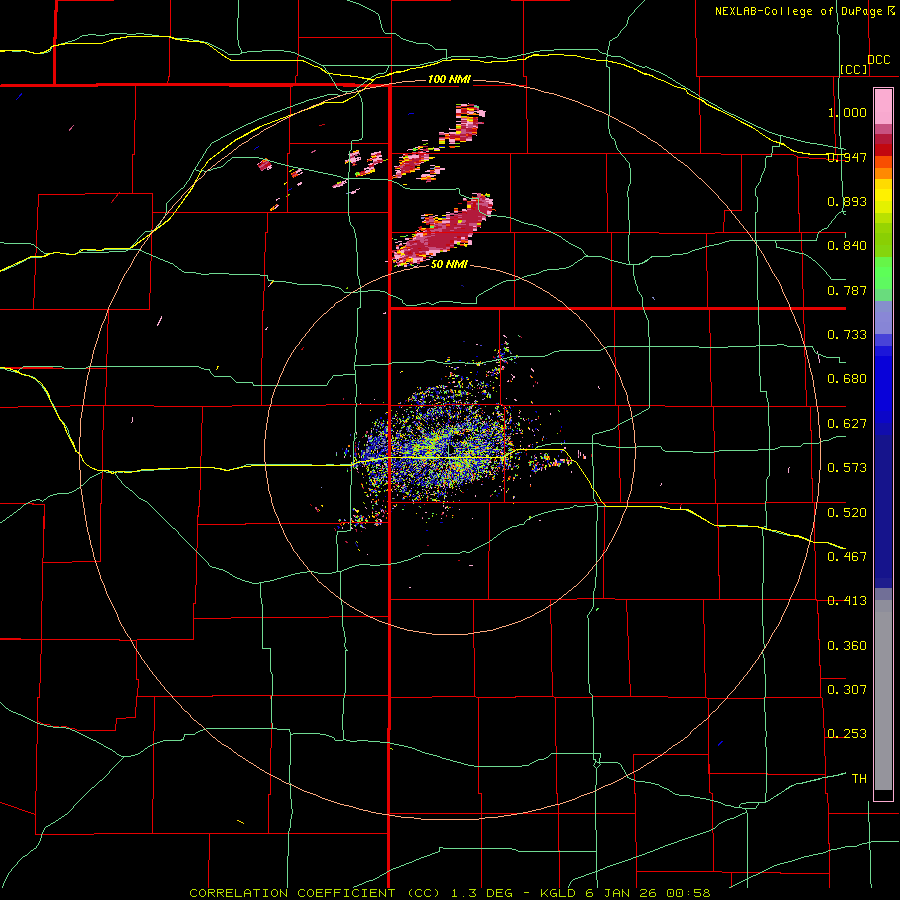Pick the light pink band atop the color bar
Image resolution: width=900 pixels, height=900 pixels.
coord(883,106)
